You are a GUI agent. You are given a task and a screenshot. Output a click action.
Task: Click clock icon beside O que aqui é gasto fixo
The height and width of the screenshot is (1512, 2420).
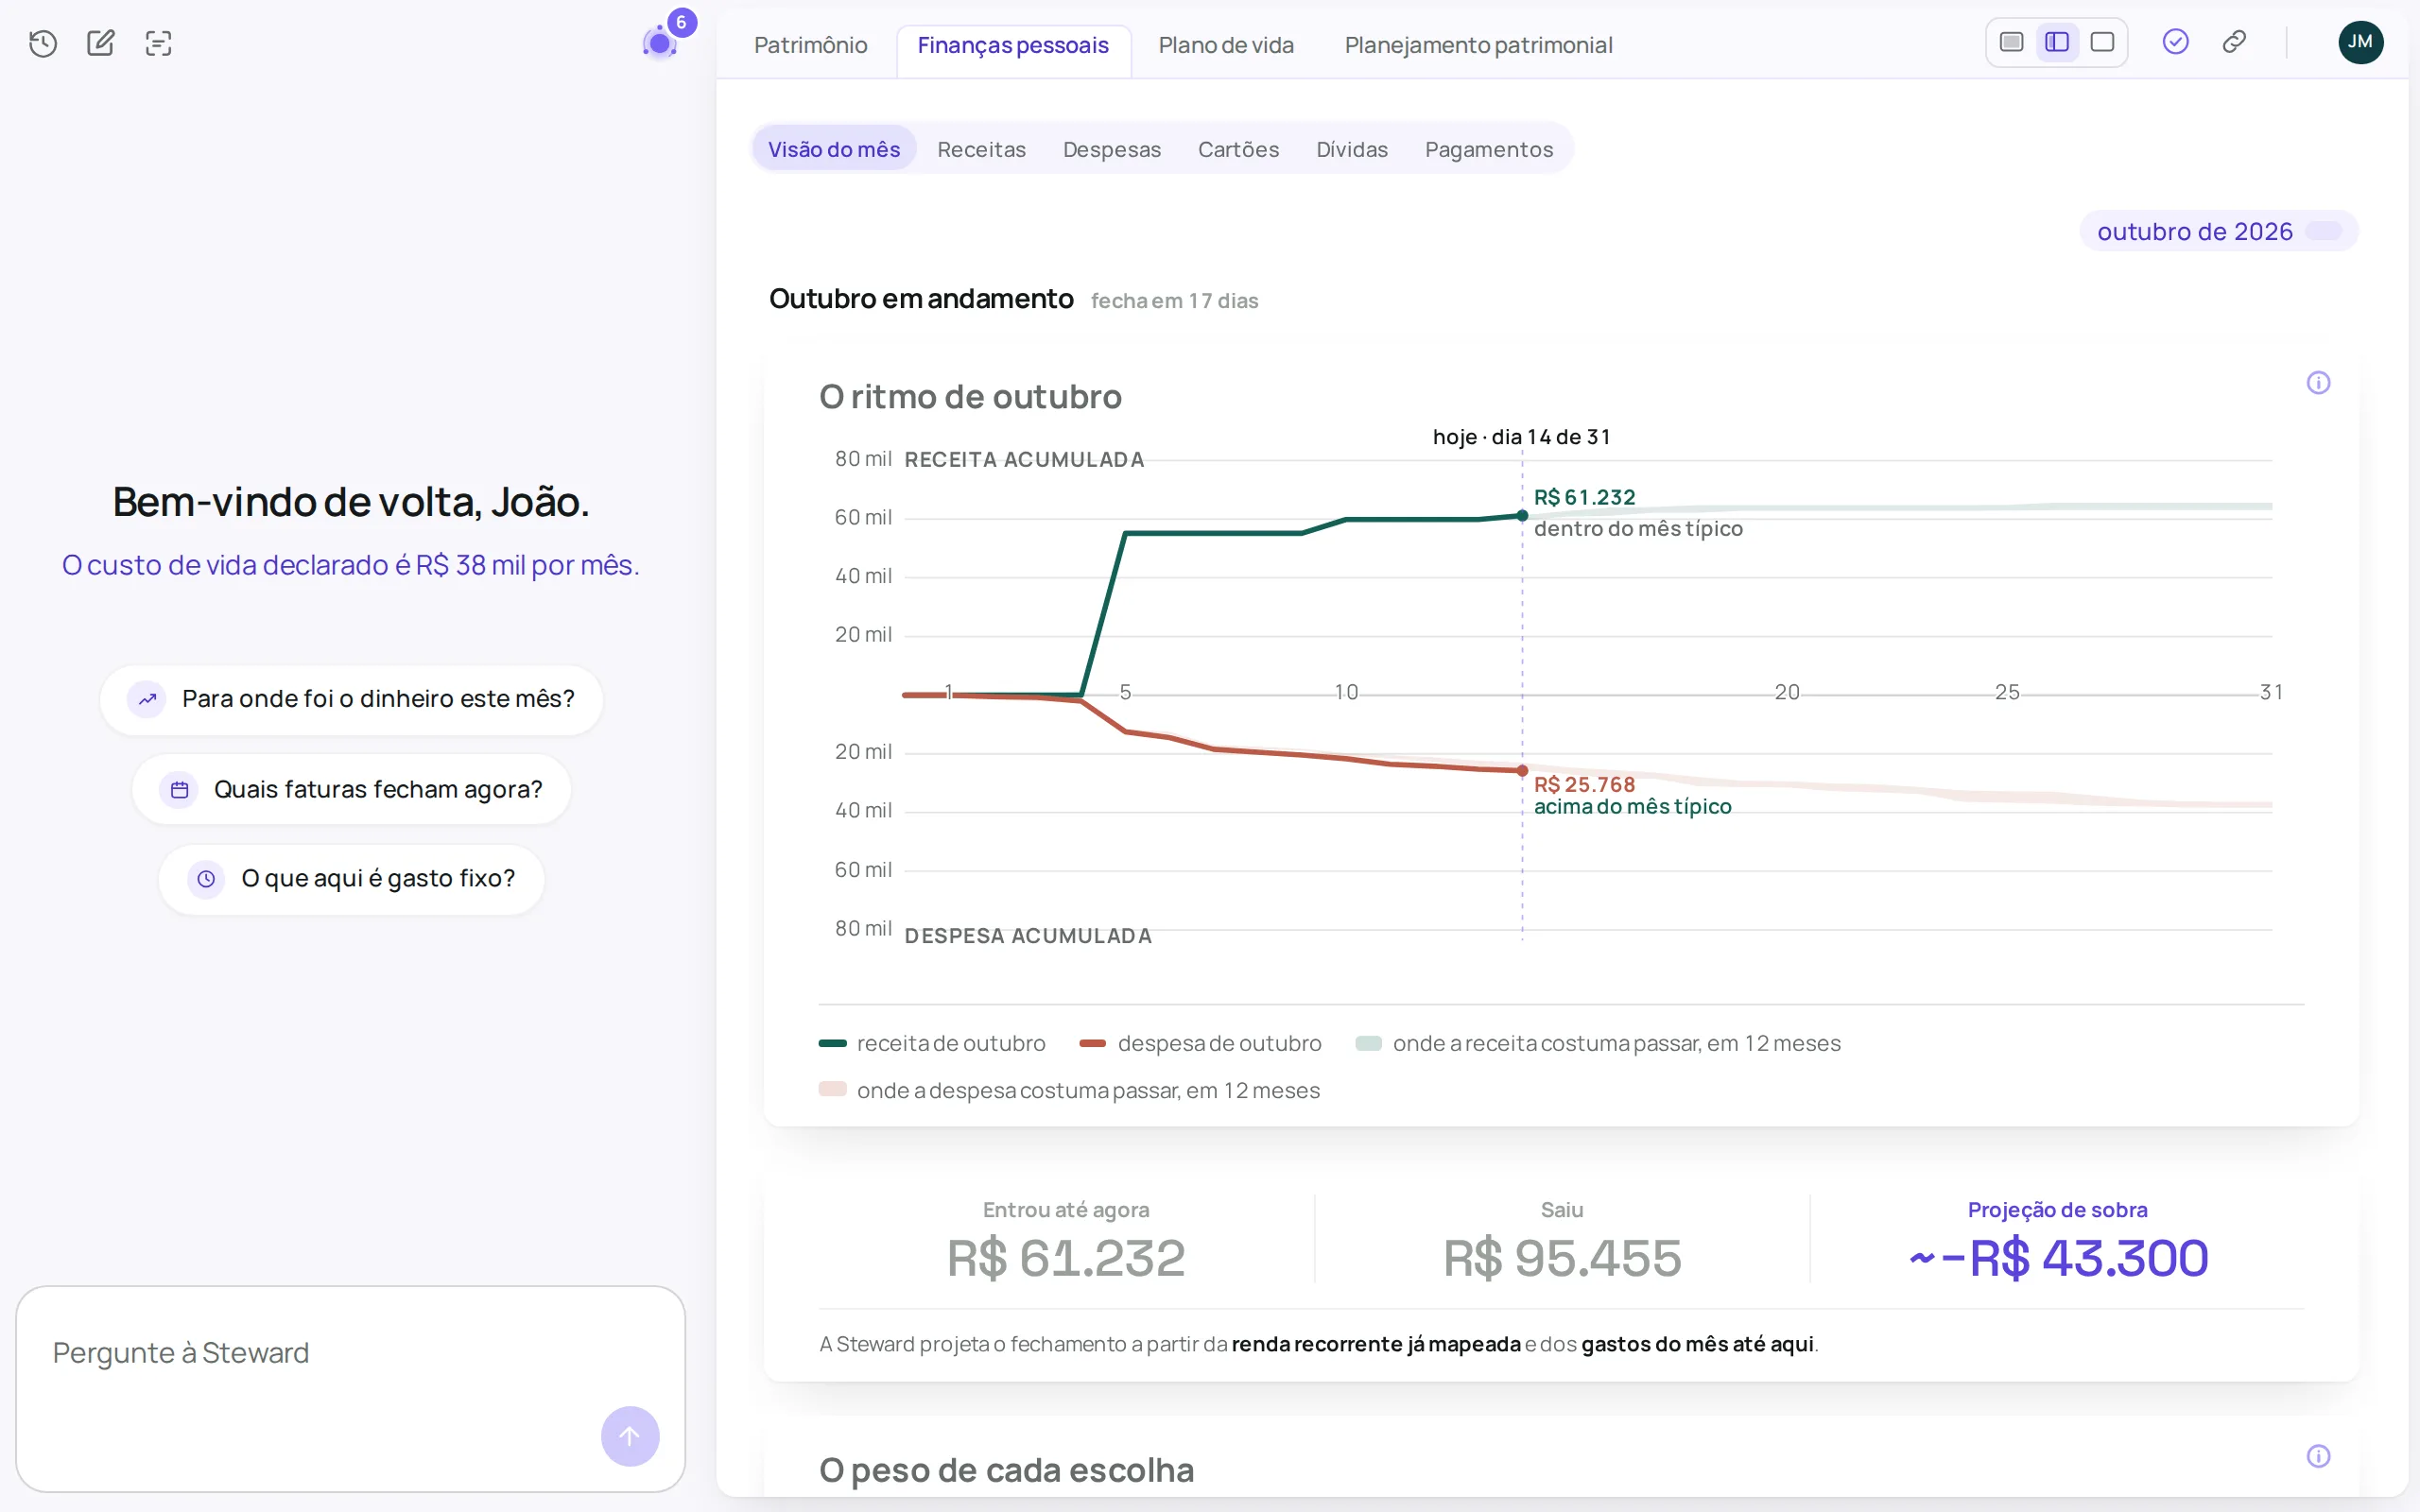point(206,879)
